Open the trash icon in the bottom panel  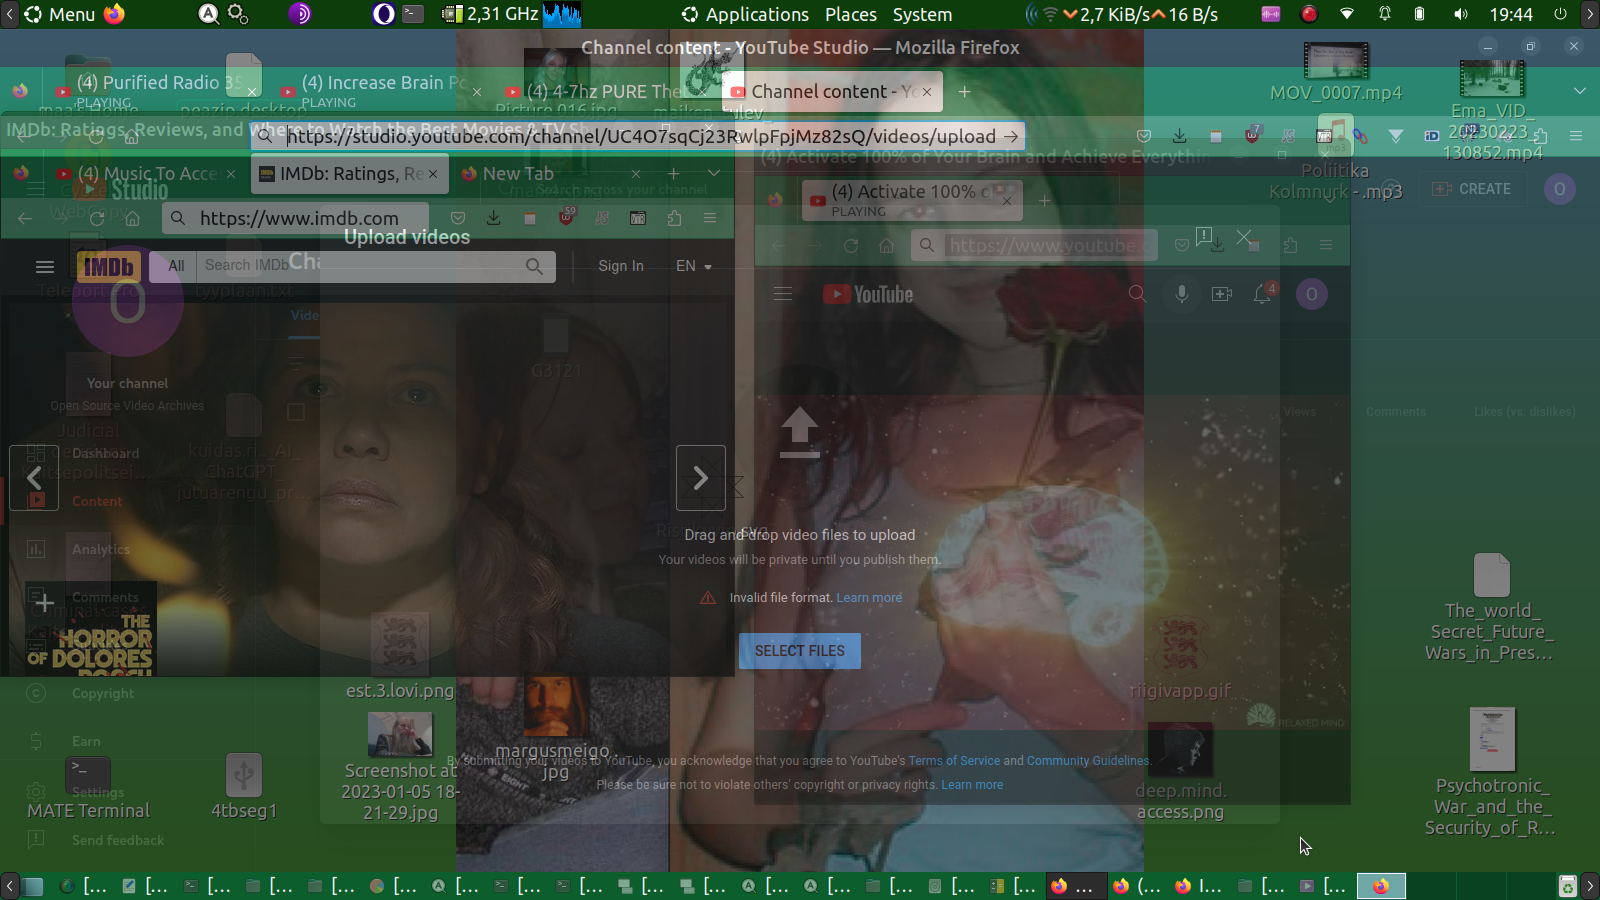1567,886
